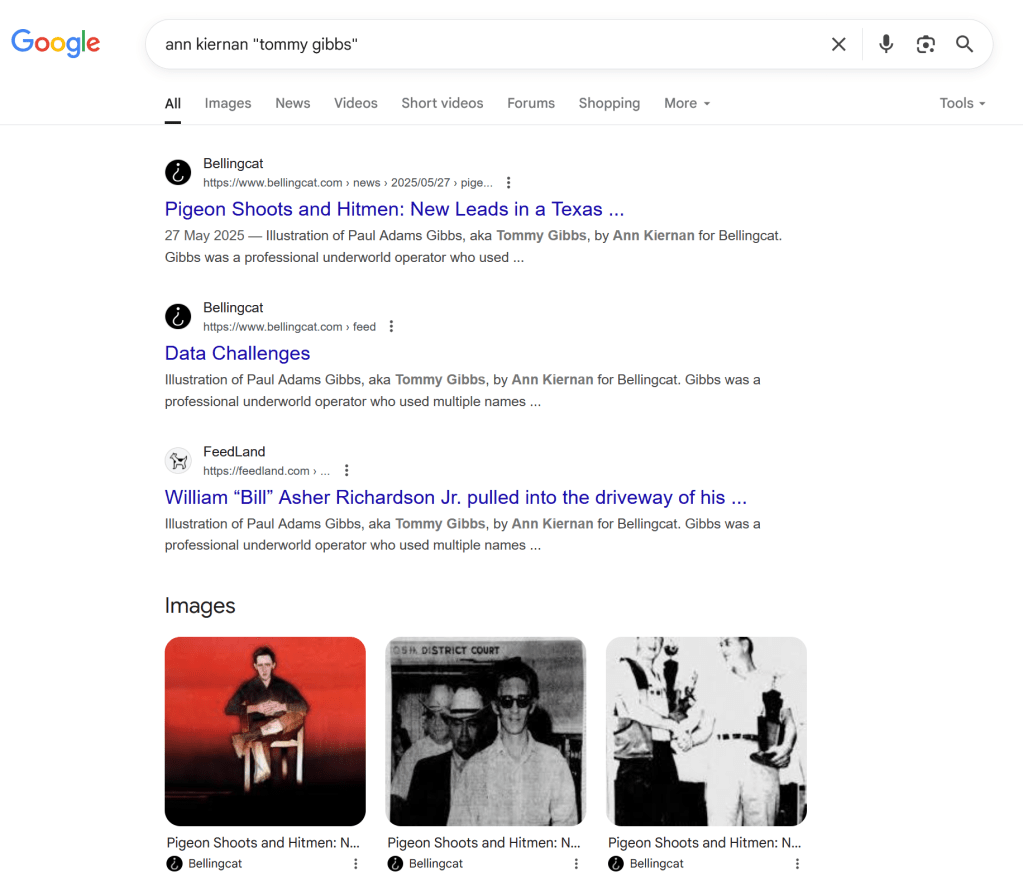1023x891 pixels.
Task: Open the Tools dropdown
Action: (x=962, y=103)
